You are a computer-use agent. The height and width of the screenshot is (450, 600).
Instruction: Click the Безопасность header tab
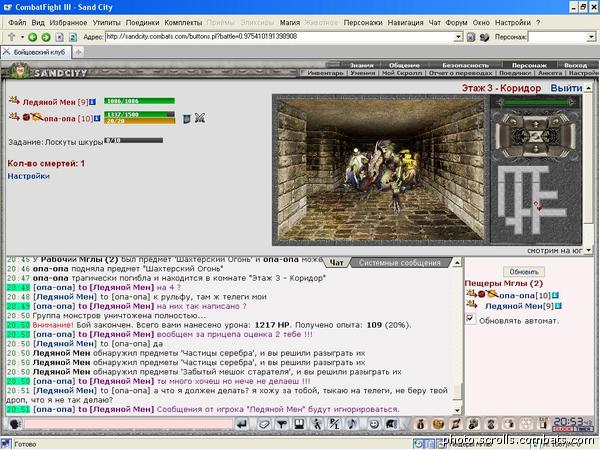(x=465, y=65)
